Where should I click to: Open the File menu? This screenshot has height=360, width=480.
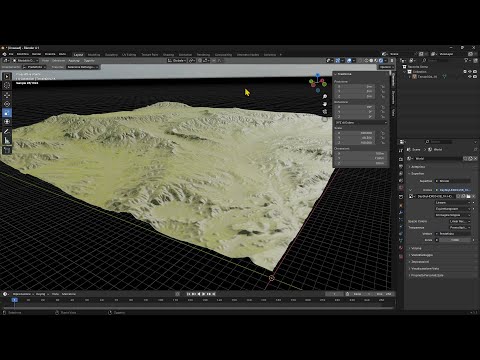[x=11, y=54]
